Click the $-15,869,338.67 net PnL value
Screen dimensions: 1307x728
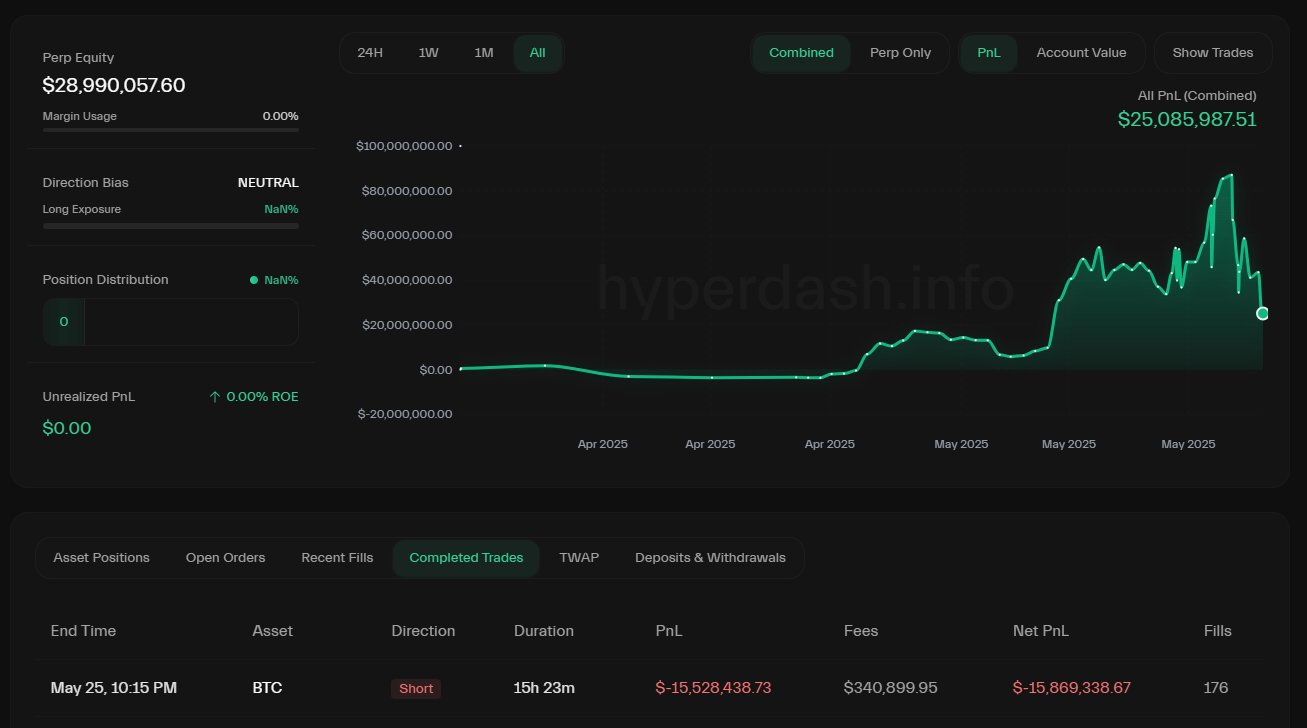click(1072, 688)
